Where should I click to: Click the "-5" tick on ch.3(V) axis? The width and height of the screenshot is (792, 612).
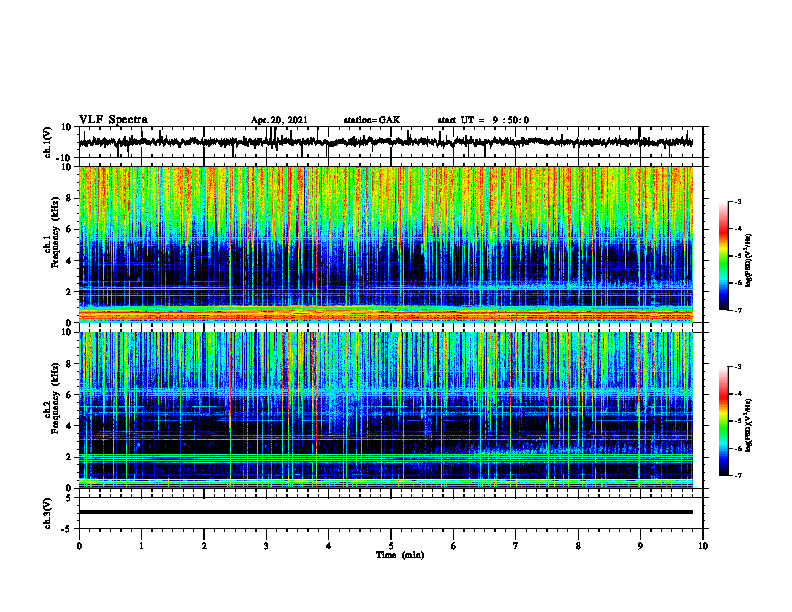coord(67,529)
